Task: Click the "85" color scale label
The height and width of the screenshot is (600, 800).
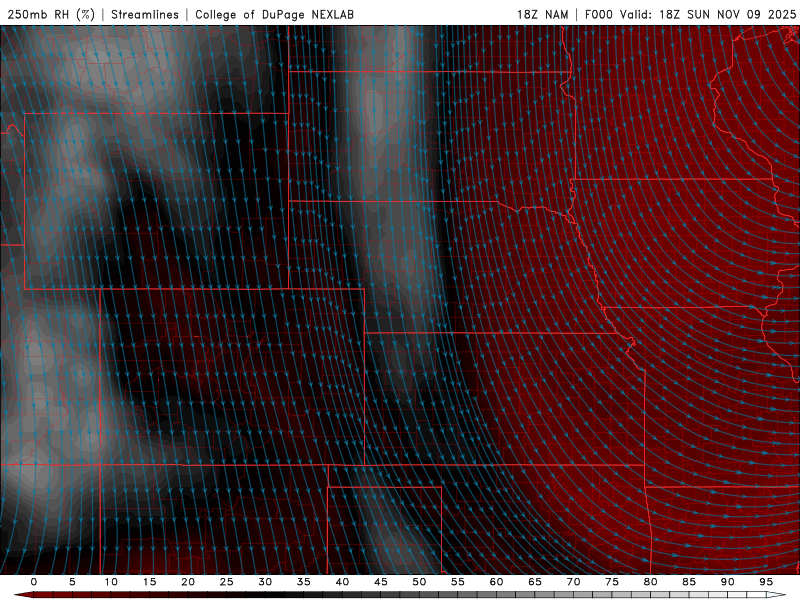Action: coord(689,582)
